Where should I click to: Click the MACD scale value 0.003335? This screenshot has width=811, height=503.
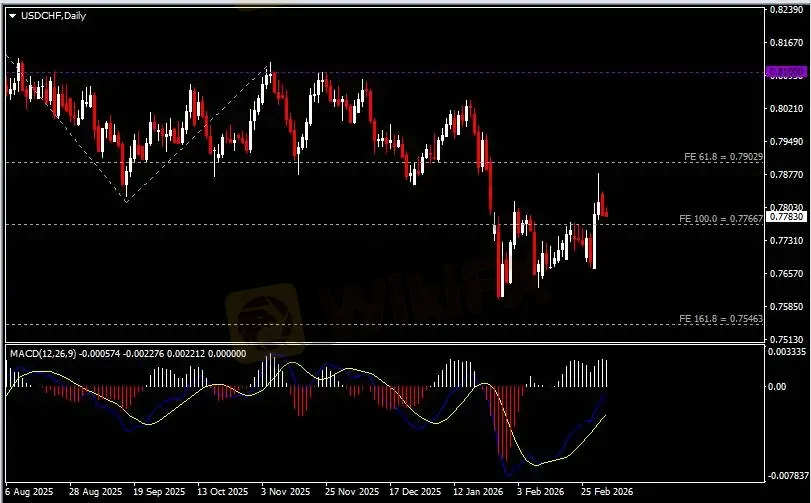point(787,352)
